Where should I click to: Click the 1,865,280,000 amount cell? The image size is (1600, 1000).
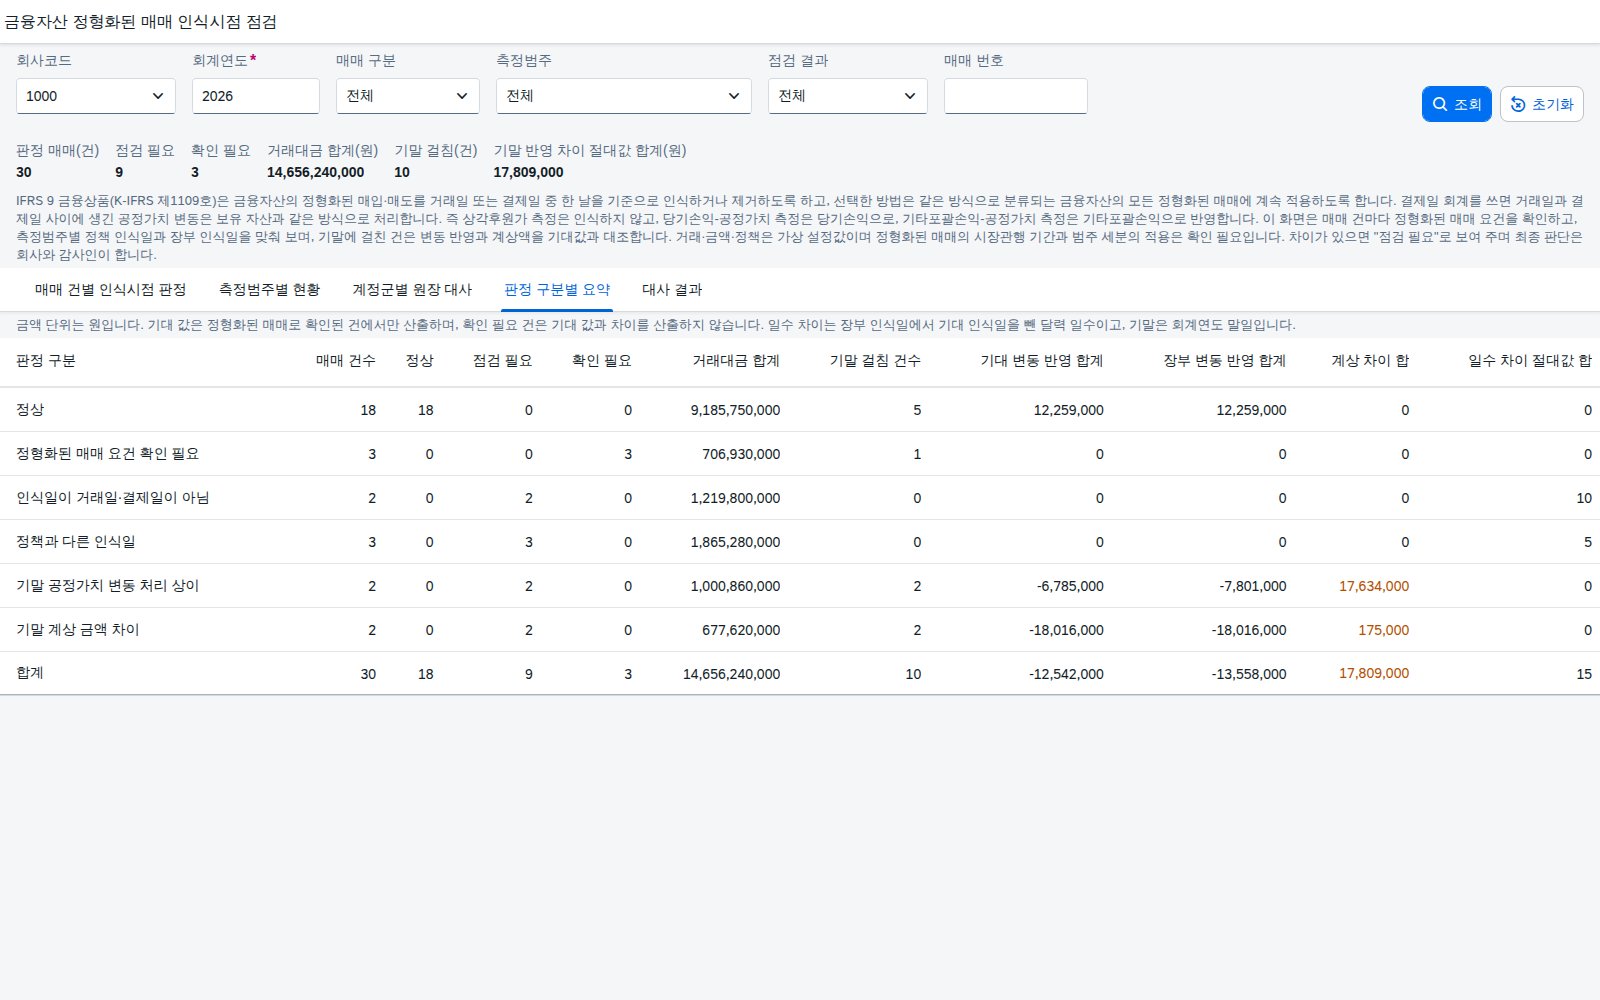(735, 542)
